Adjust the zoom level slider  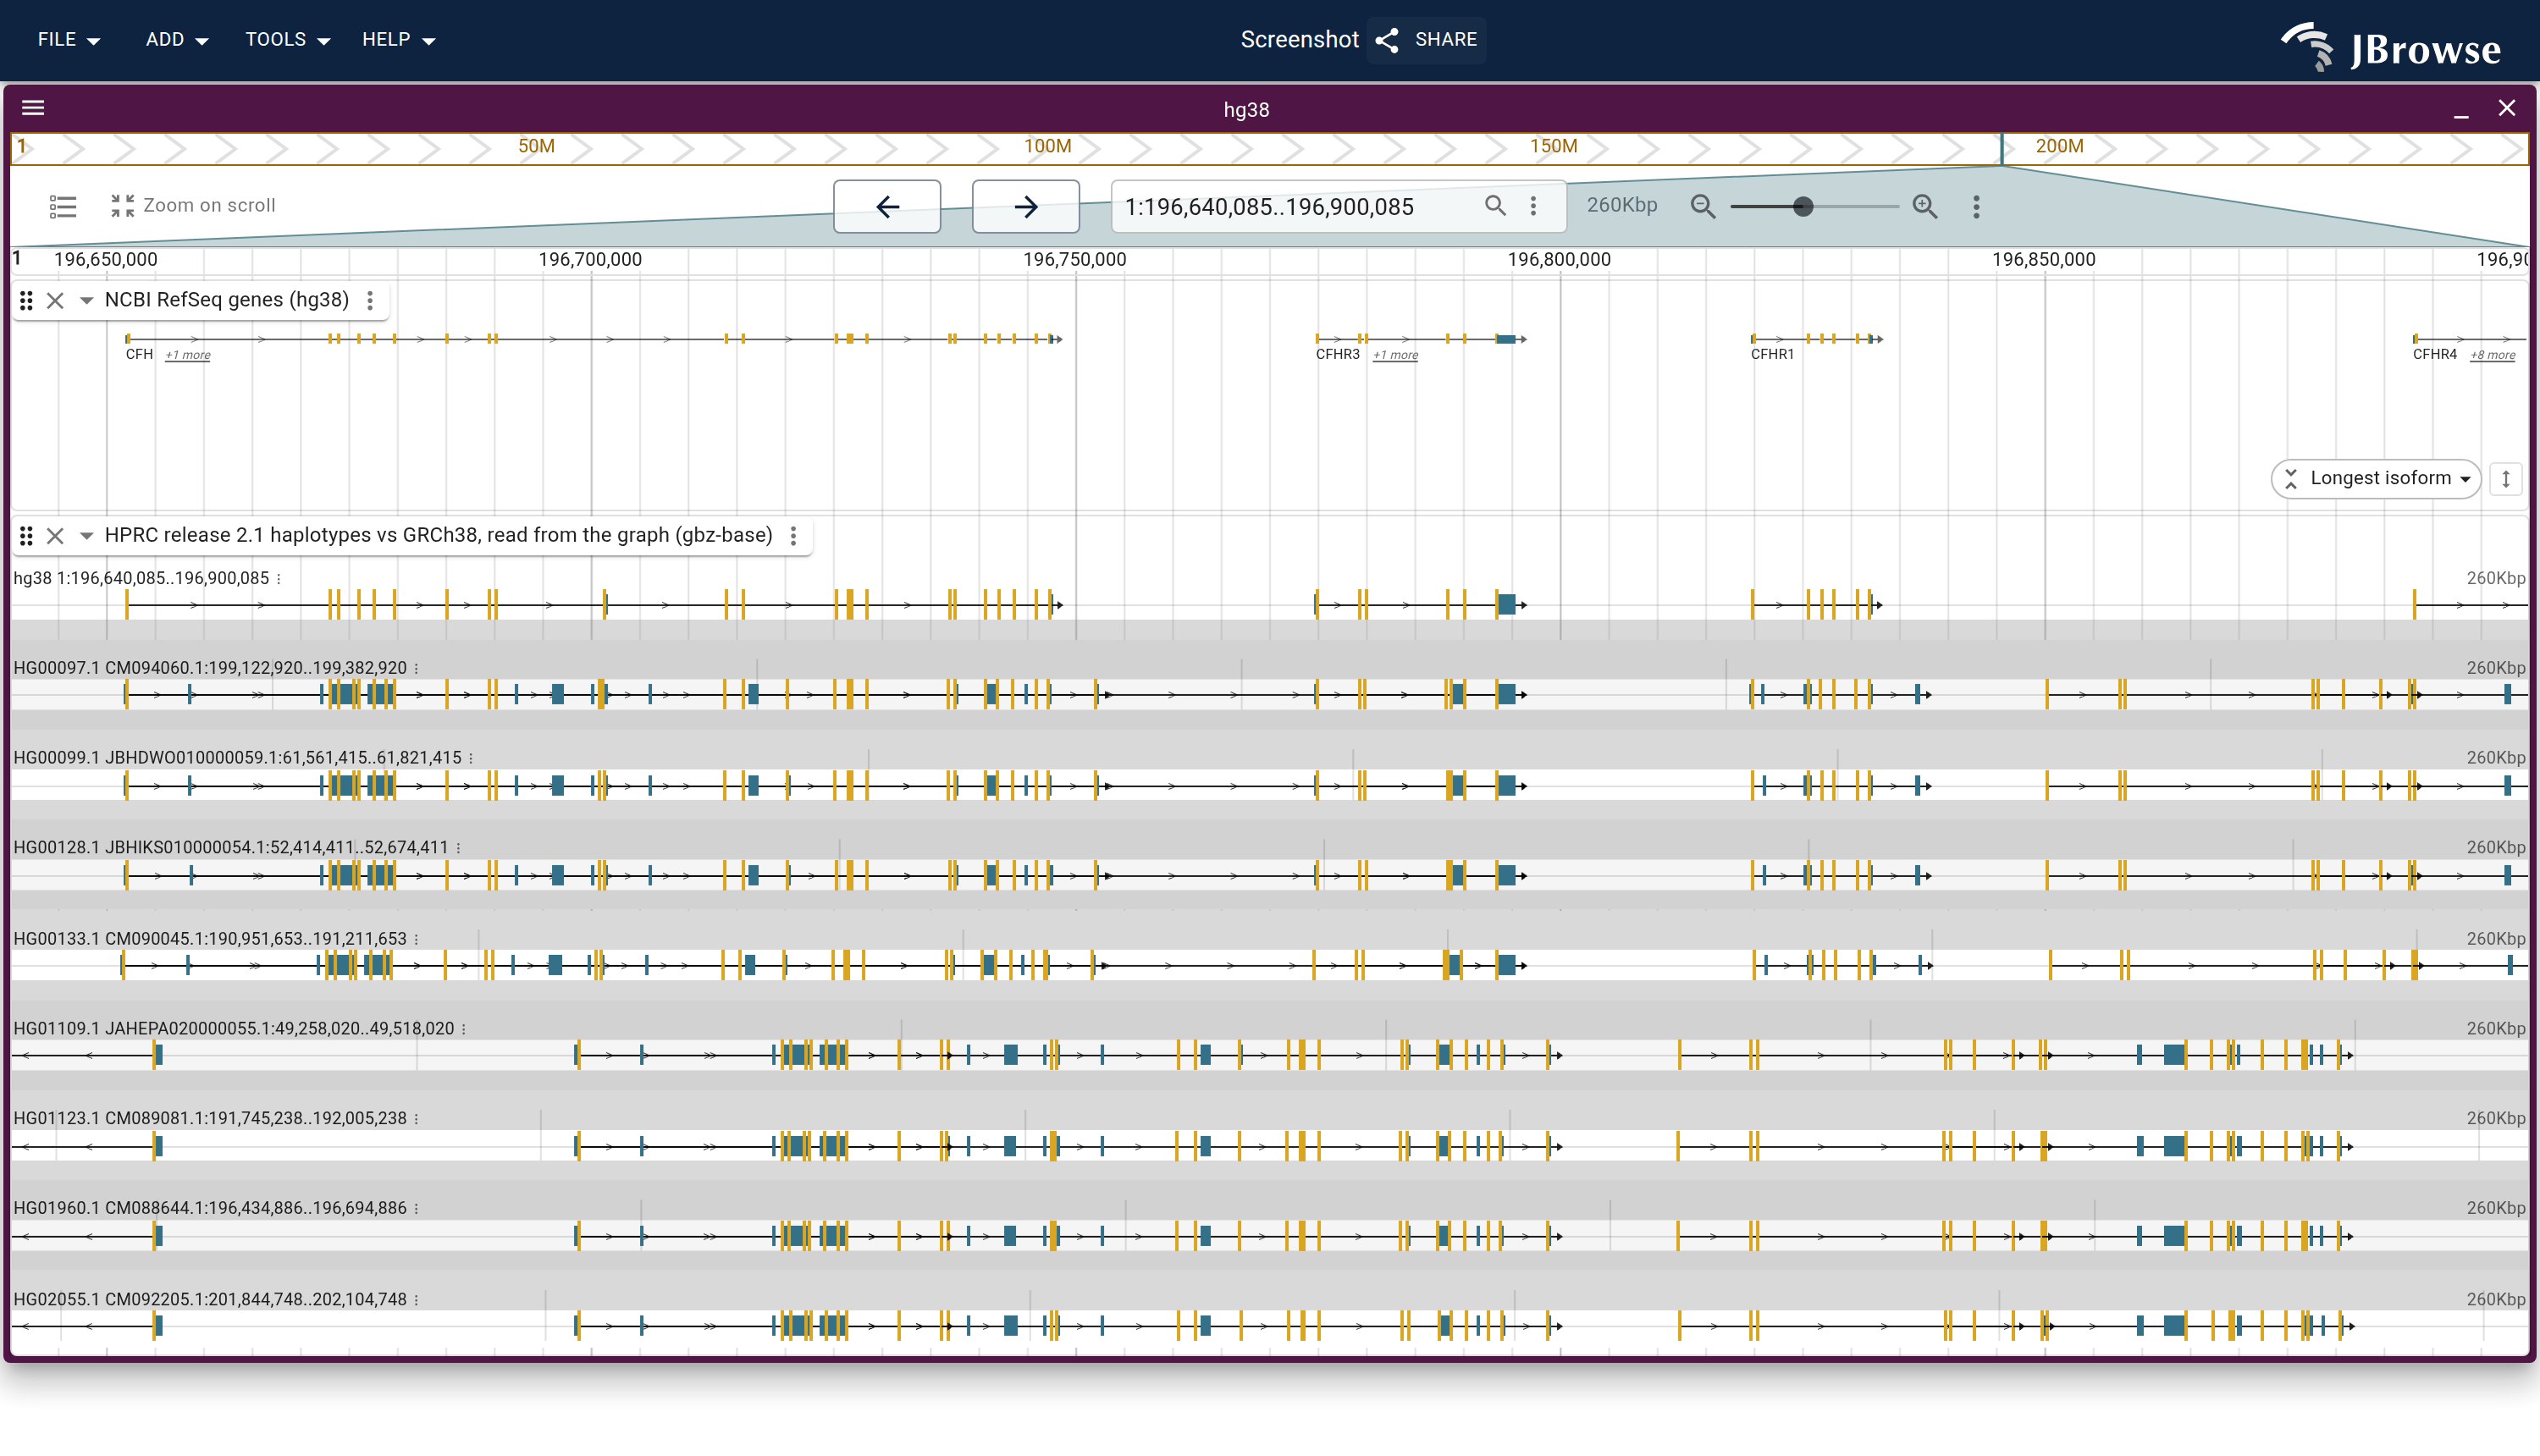(1814, 206)
